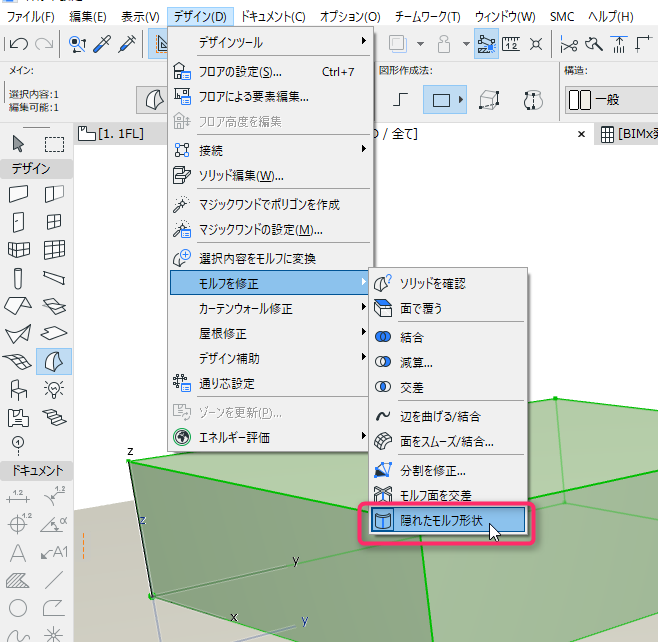Choose 減算... in morph submenu
The image size is (658, 642).
click(x=447, y=362)
